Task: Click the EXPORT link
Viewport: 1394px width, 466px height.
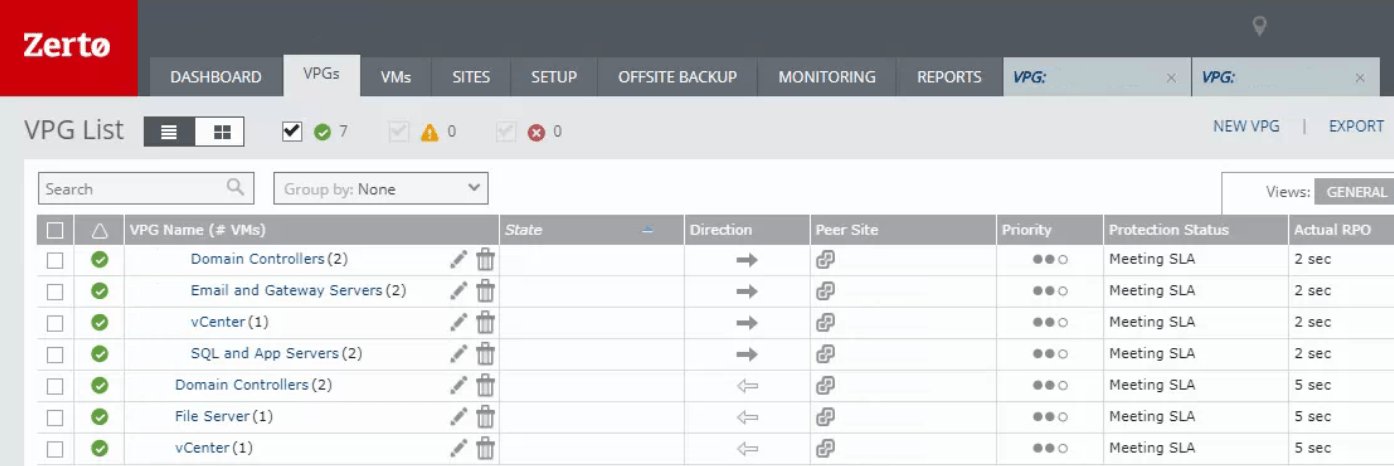Action: (1355, 127)
